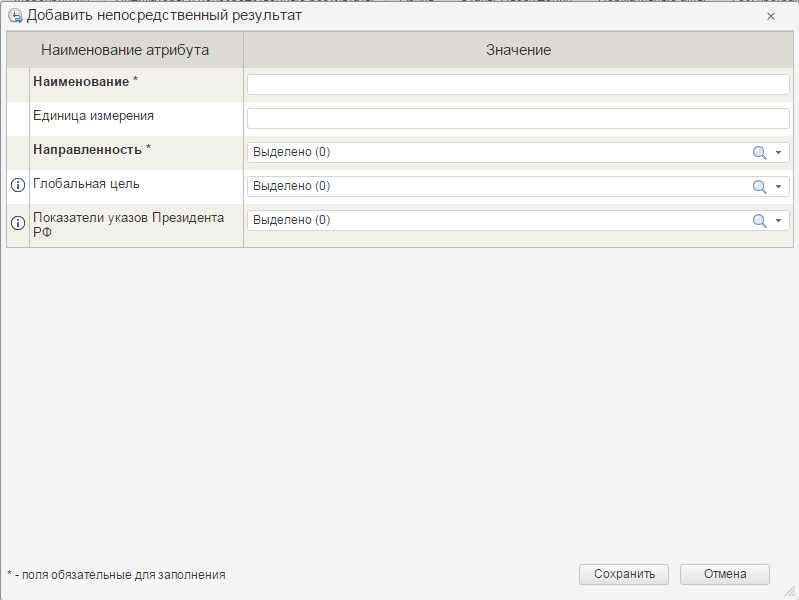Close the Добавить непосредственный результат dialog
This screenshot has height=600, width=799.
(x=771, y=16)
